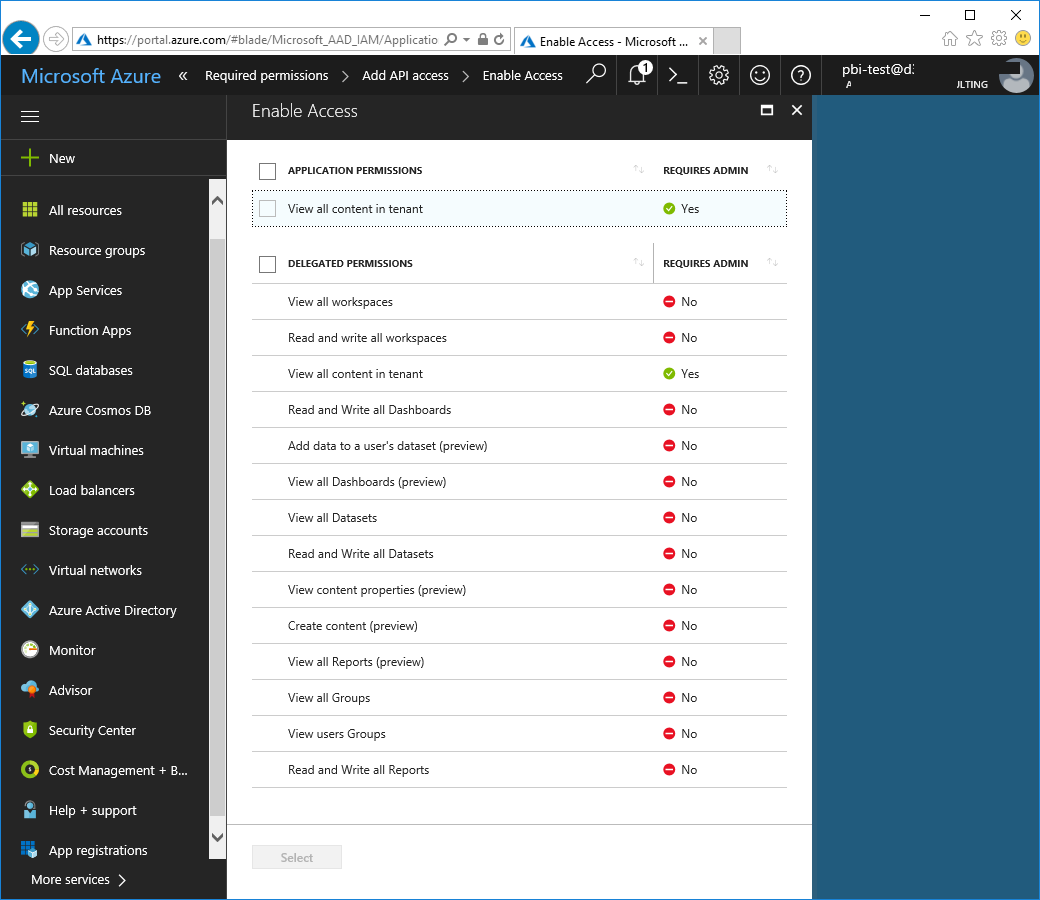Image resolution: width=1040 pixels, height=900 pixels.
Task: Click the App registrations icon
Action: [x=30, y=850]
